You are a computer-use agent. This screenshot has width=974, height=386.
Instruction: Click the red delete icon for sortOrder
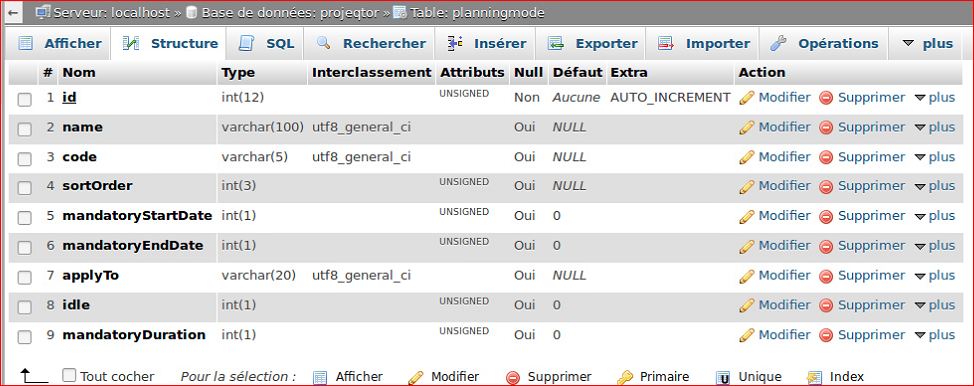(826, 186)
